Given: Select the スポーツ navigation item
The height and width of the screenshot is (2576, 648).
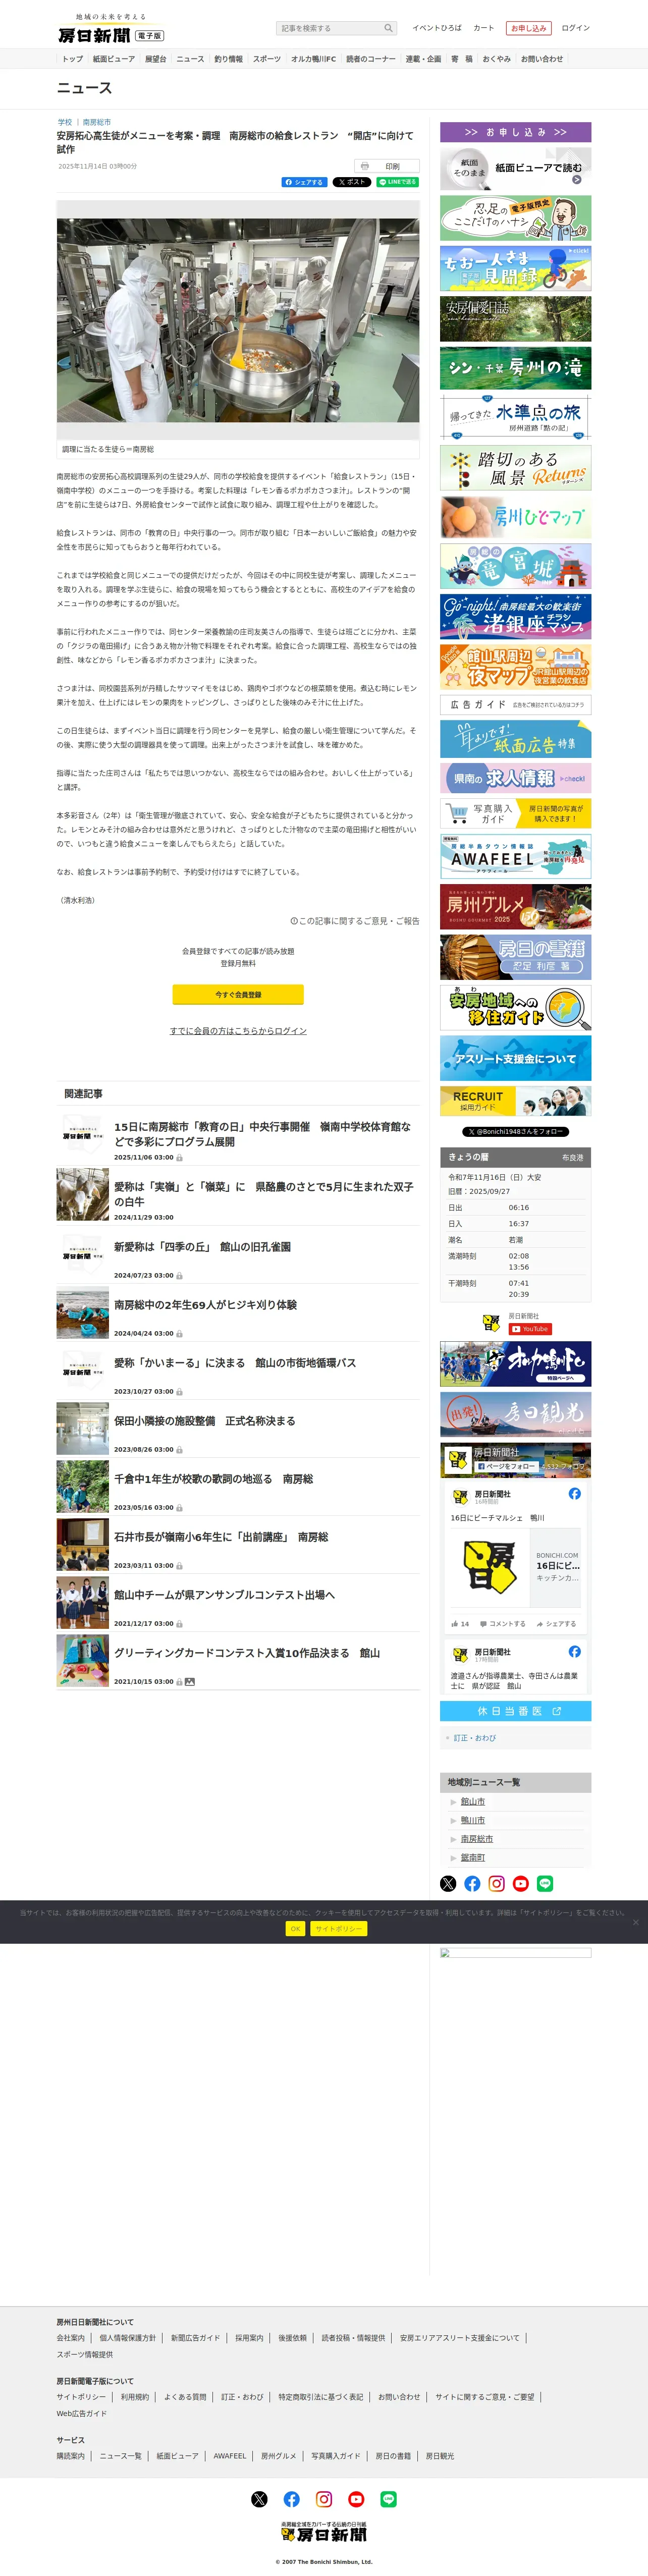Looking at the screenshot, I should point(267,59).
